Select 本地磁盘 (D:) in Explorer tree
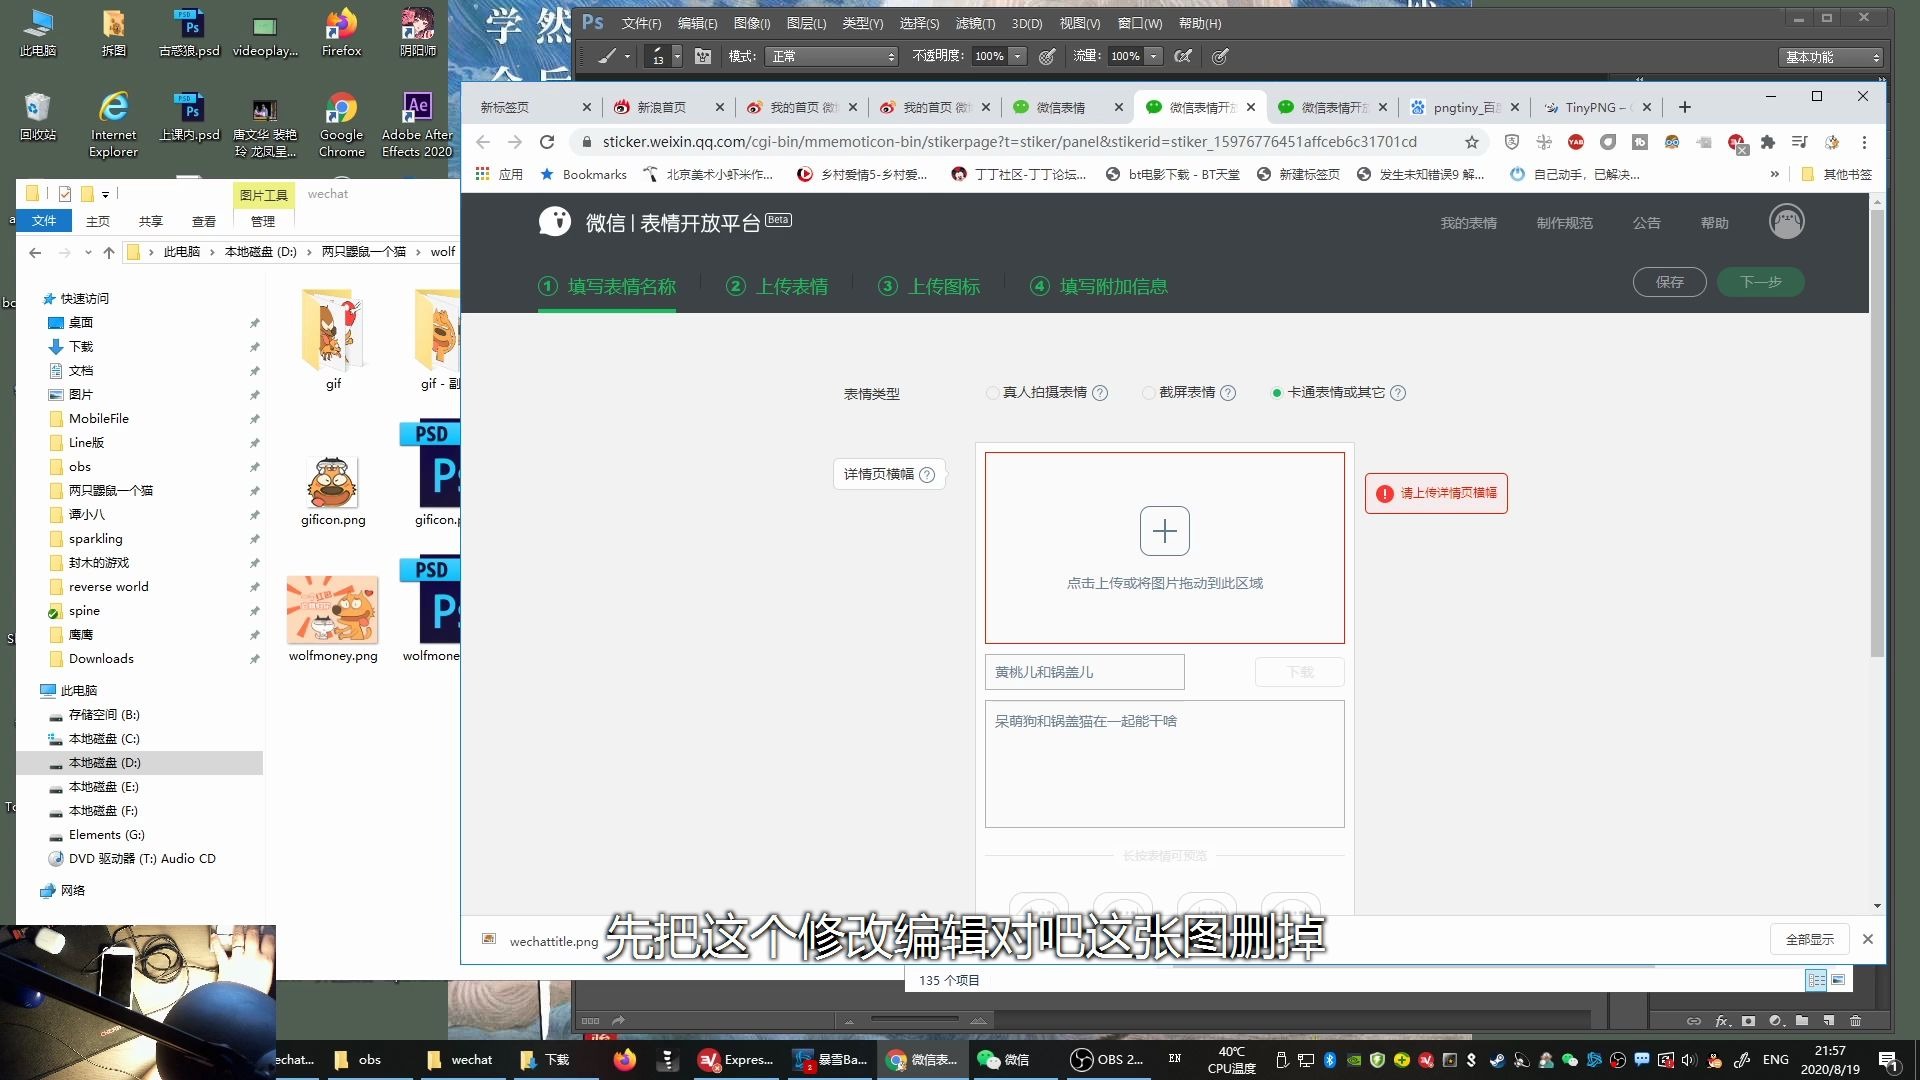 (105, 763)
